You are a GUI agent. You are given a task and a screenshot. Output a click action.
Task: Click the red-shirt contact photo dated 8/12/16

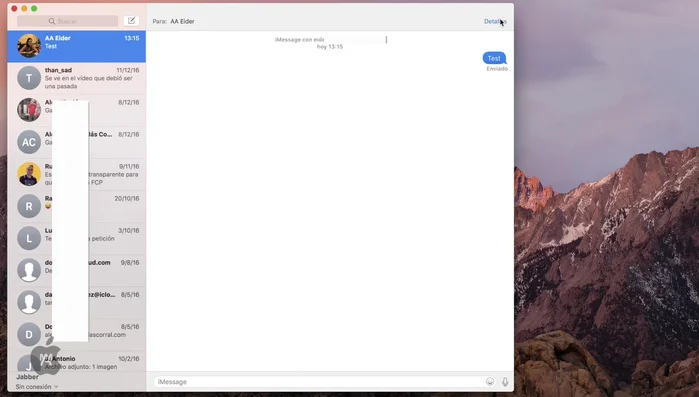tap(29, 110)
